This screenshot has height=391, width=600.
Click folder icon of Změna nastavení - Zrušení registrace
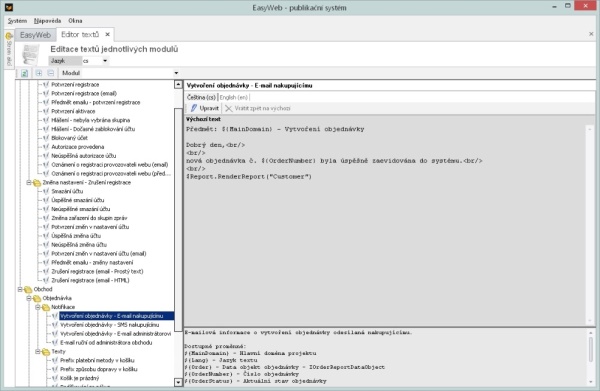pyautogui.click(x=37, y=183)
